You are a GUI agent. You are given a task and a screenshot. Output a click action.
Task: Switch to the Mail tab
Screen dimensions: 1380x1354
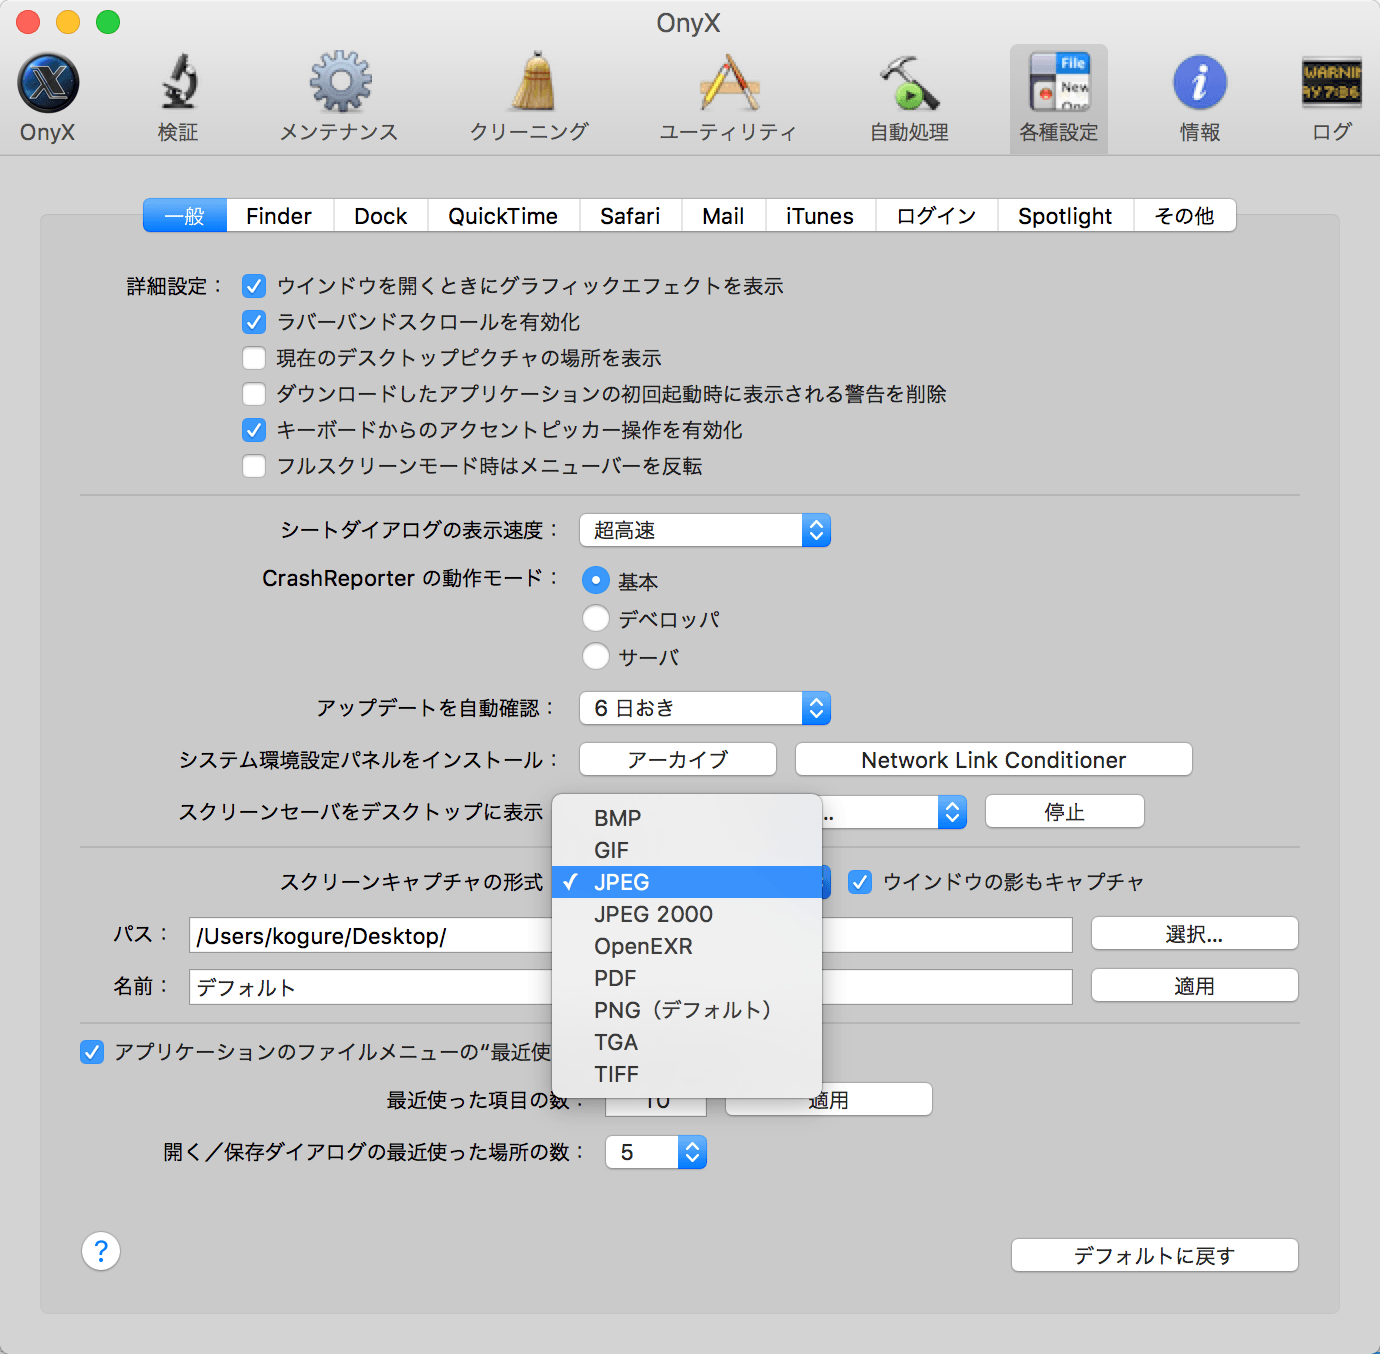point(723,216)
